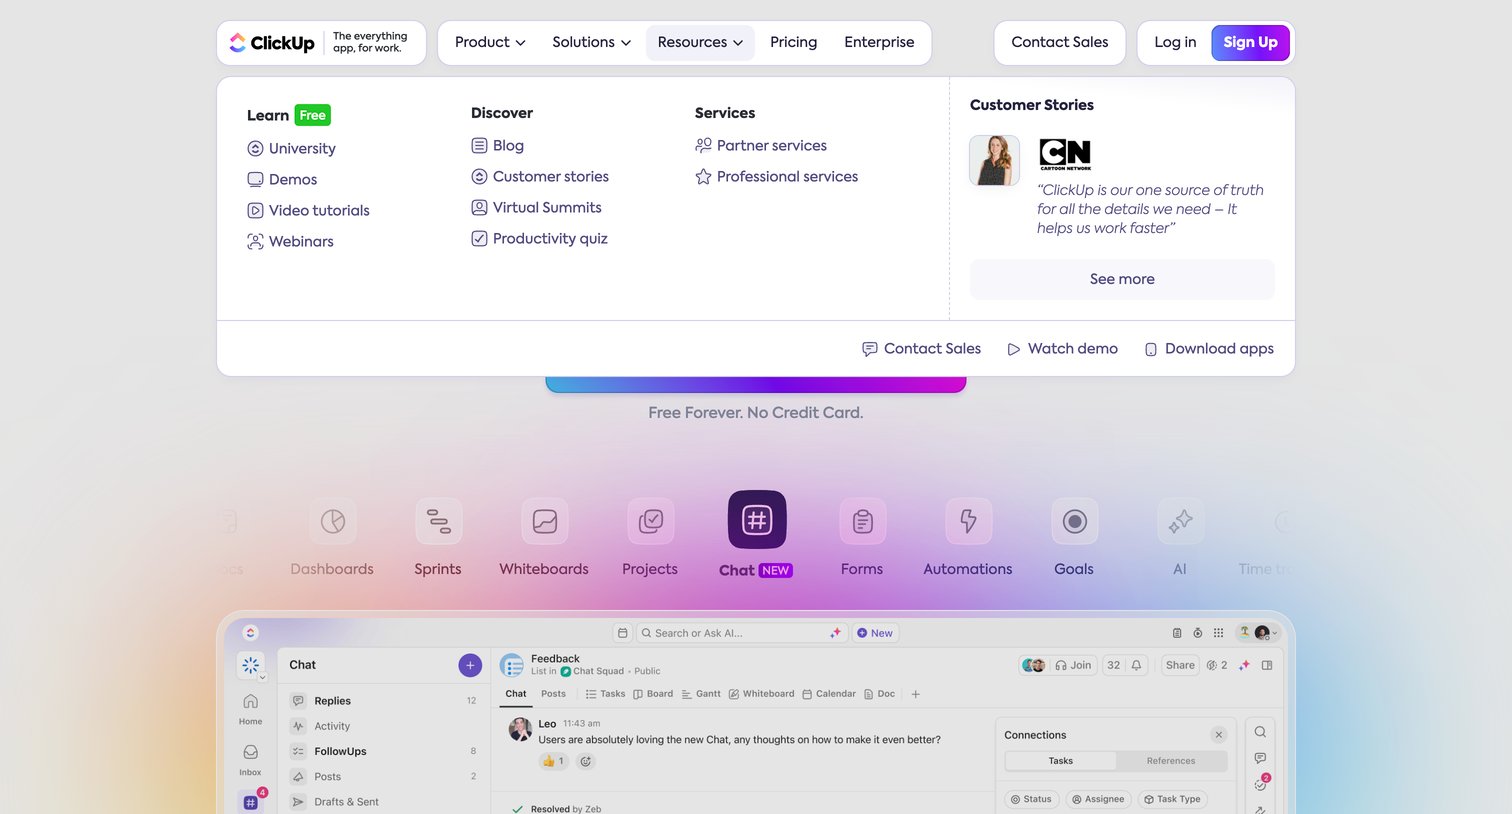Open the Productivity quiz link

539,238
